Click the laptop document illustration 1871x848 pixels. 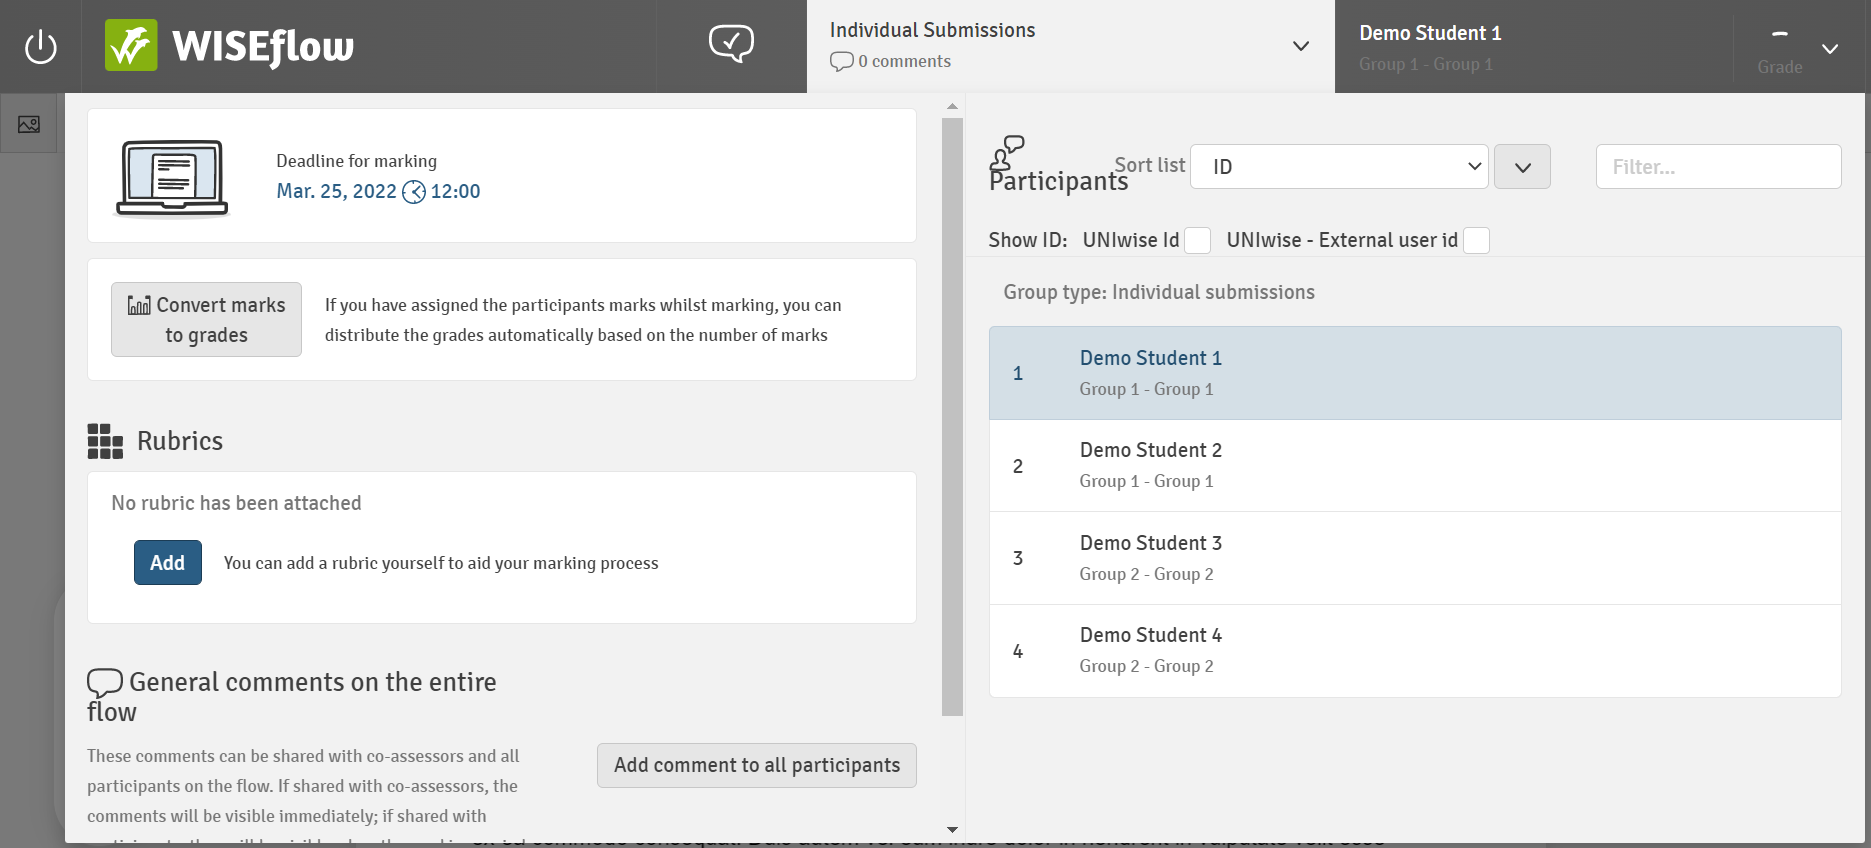point(172,178)
